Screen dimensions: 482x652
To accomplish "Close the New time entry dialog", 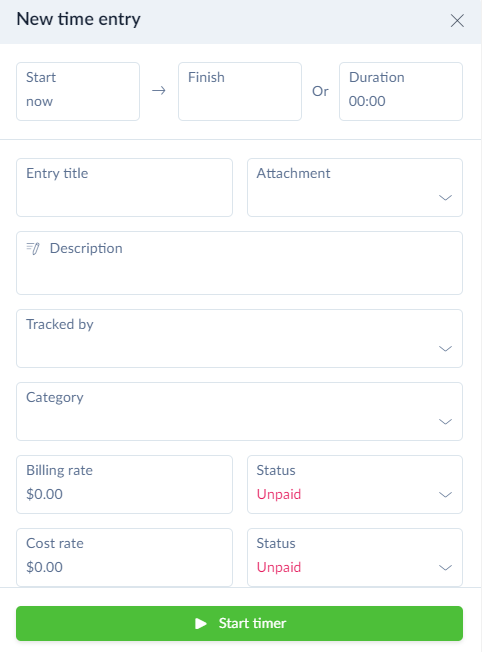I will (457, 20).
